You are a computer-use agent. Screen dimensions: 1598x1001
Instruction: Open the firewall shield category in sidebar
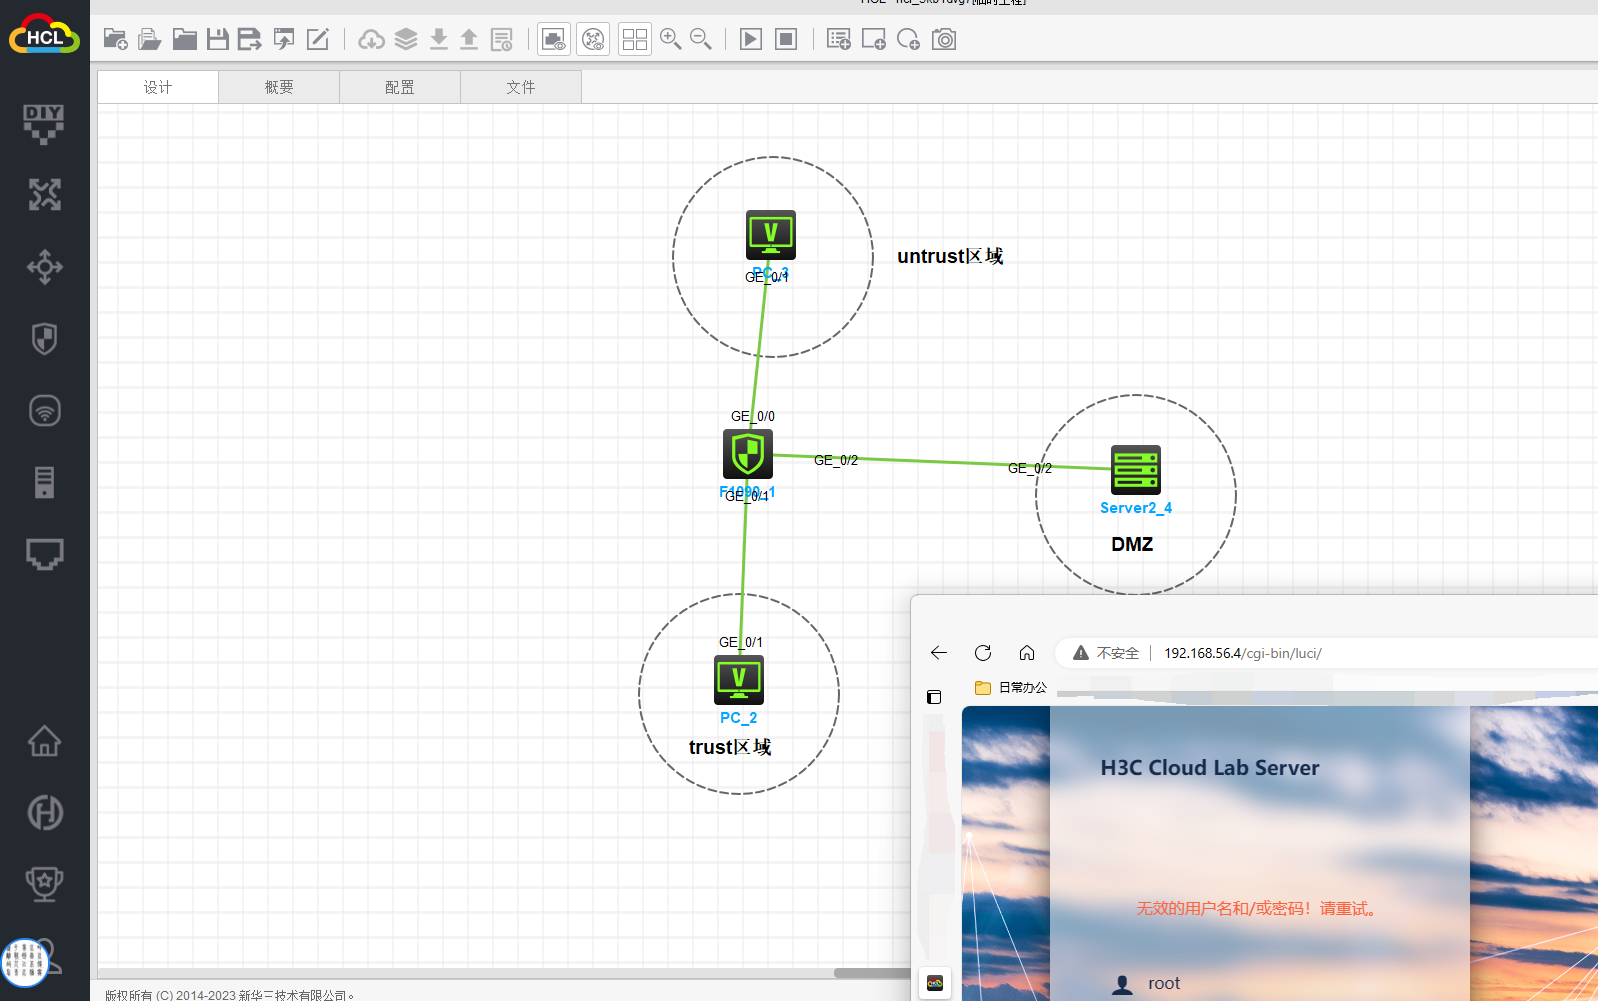(x=44, y=339)
